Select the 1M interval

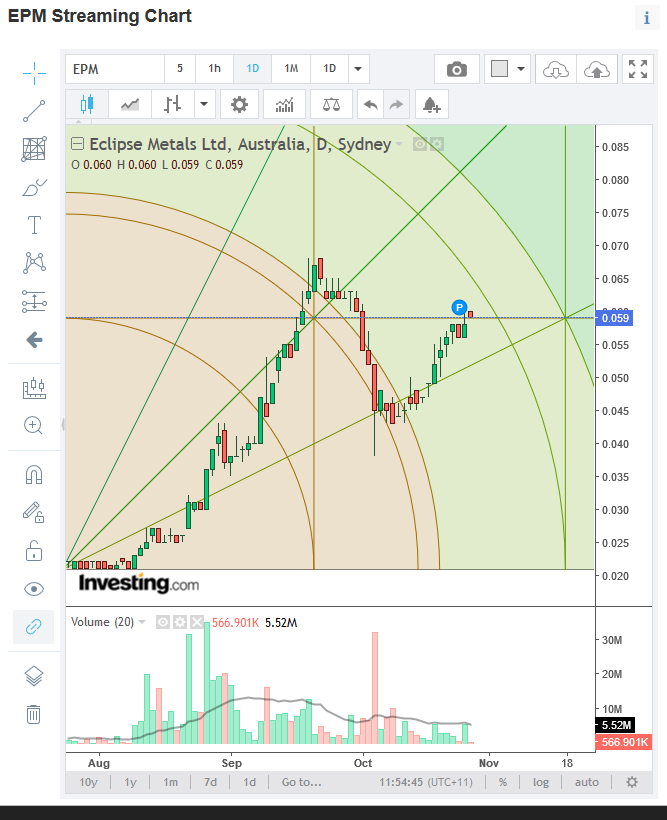pos(291,69)
